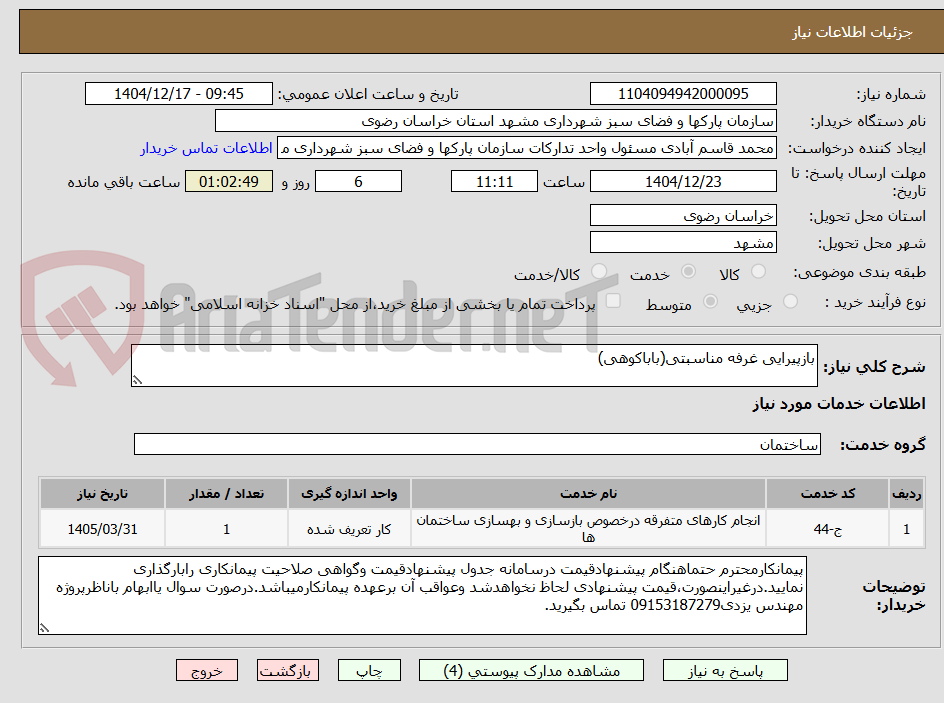Click unit cell کار تعریف شده
Image resolution: width=944 pixels, height=703 pixels.
(x=349, y=528)
